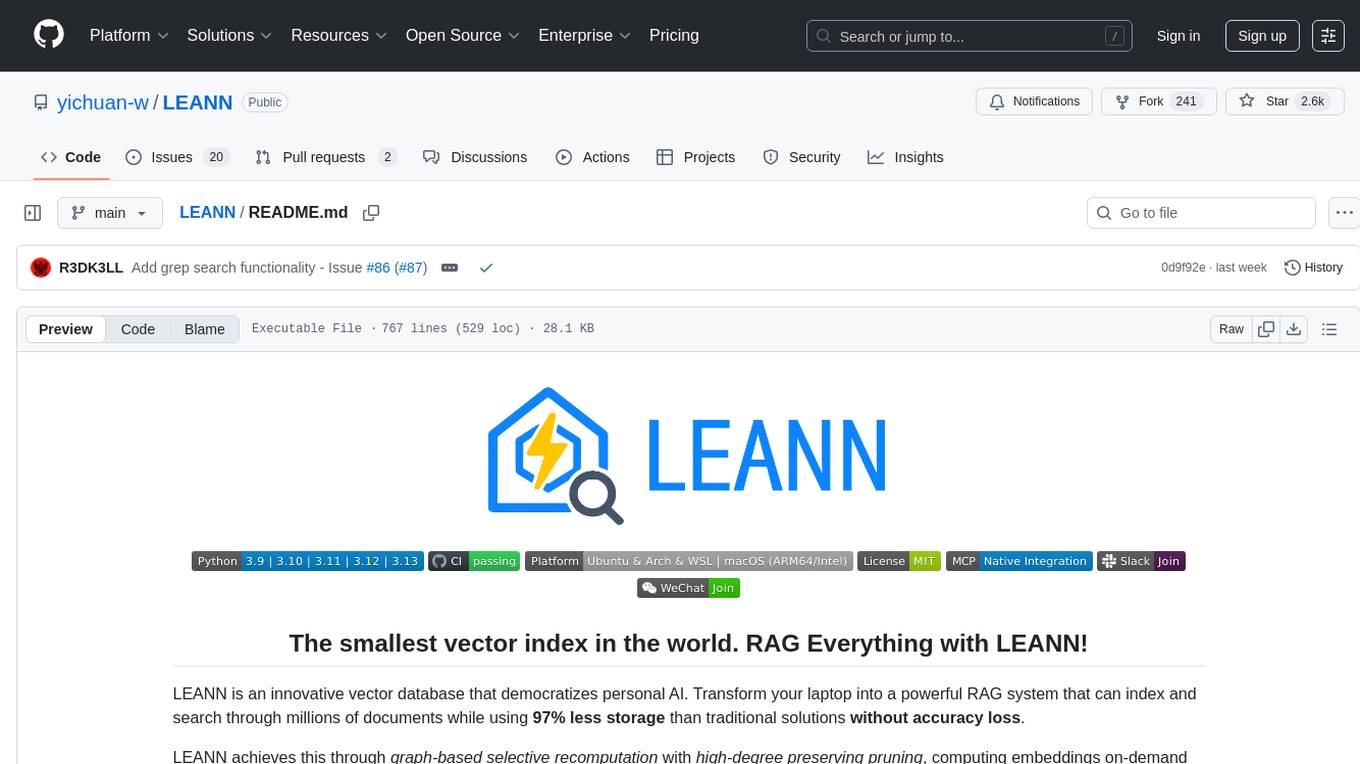Open the Actions tab
Image resolution: width=1360 pixels, height=764 pixels.
(x=592, y=157)
